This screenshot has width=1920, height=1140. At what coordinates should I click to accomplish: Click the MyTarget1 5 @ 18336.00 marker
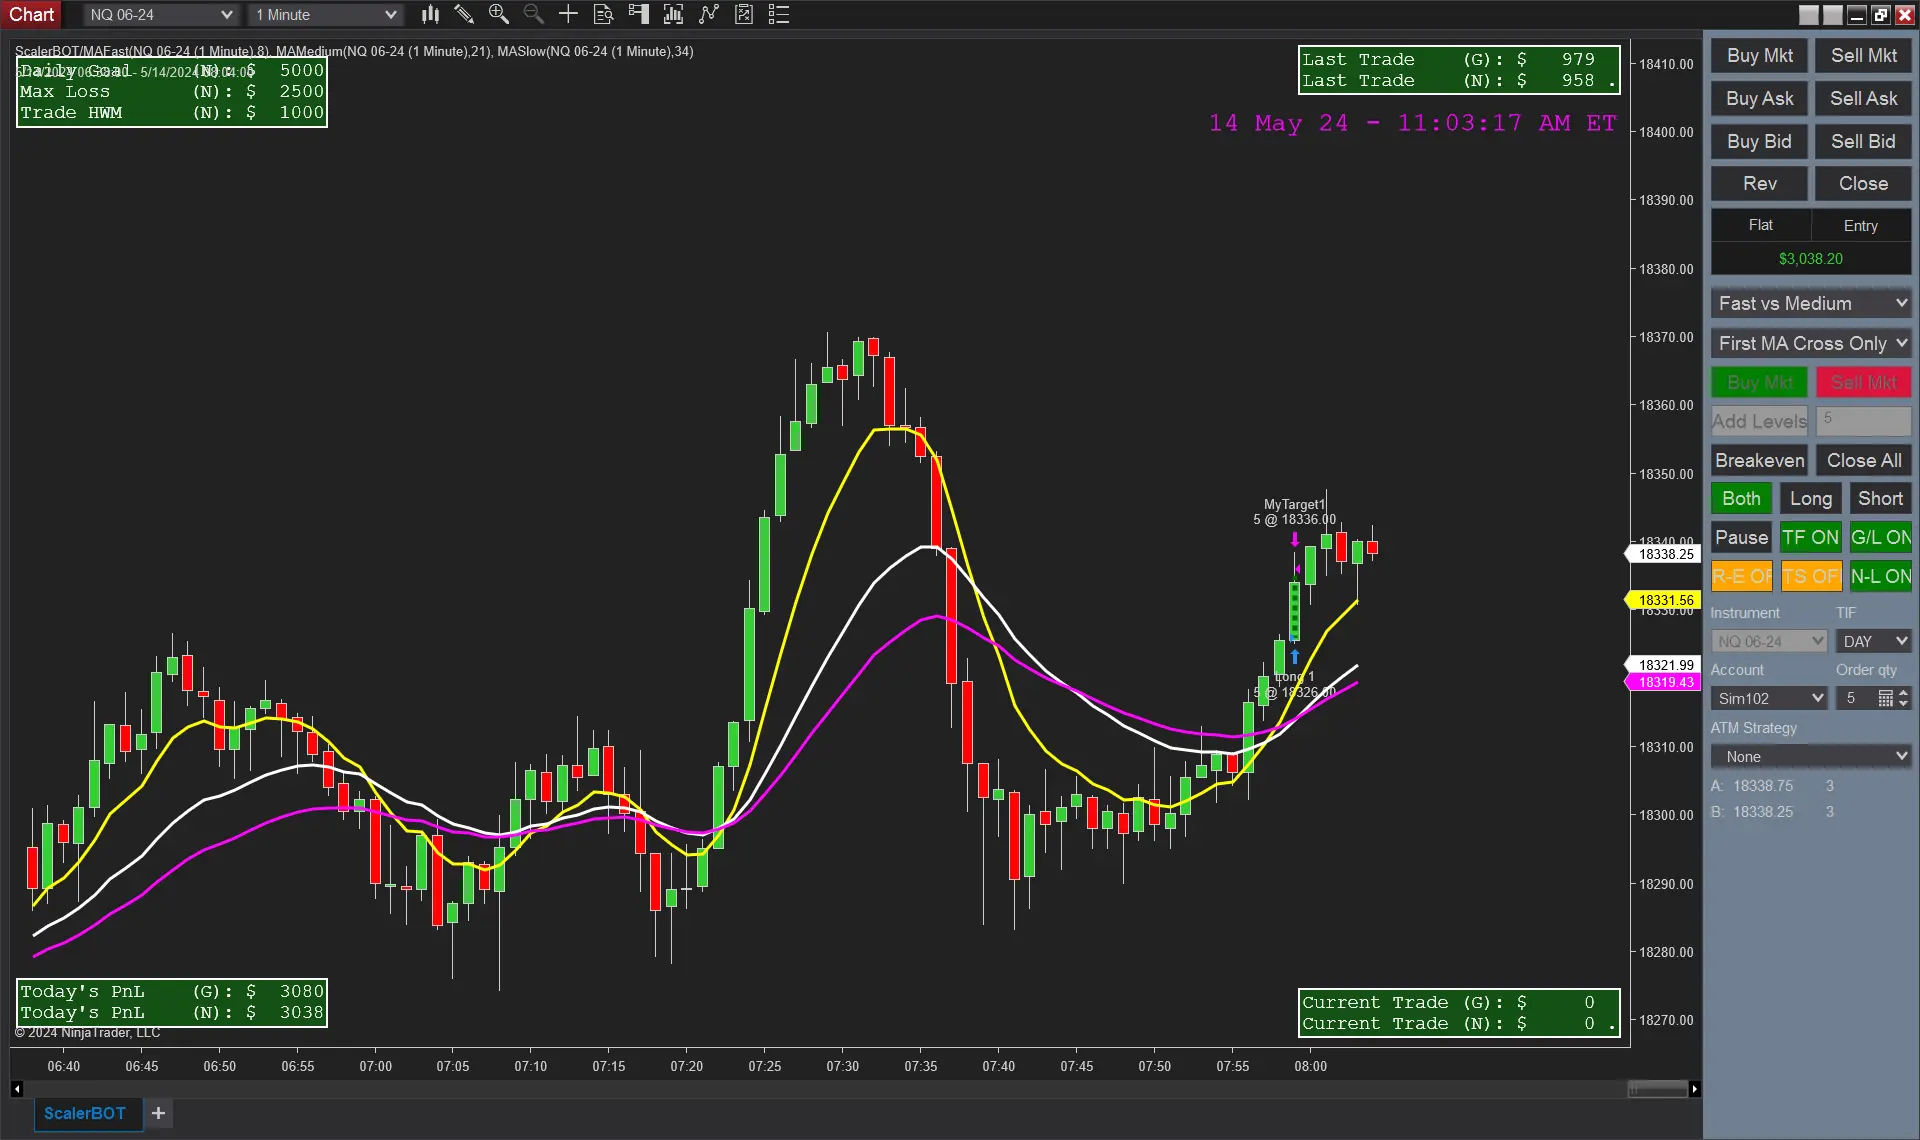point(1294,512)
